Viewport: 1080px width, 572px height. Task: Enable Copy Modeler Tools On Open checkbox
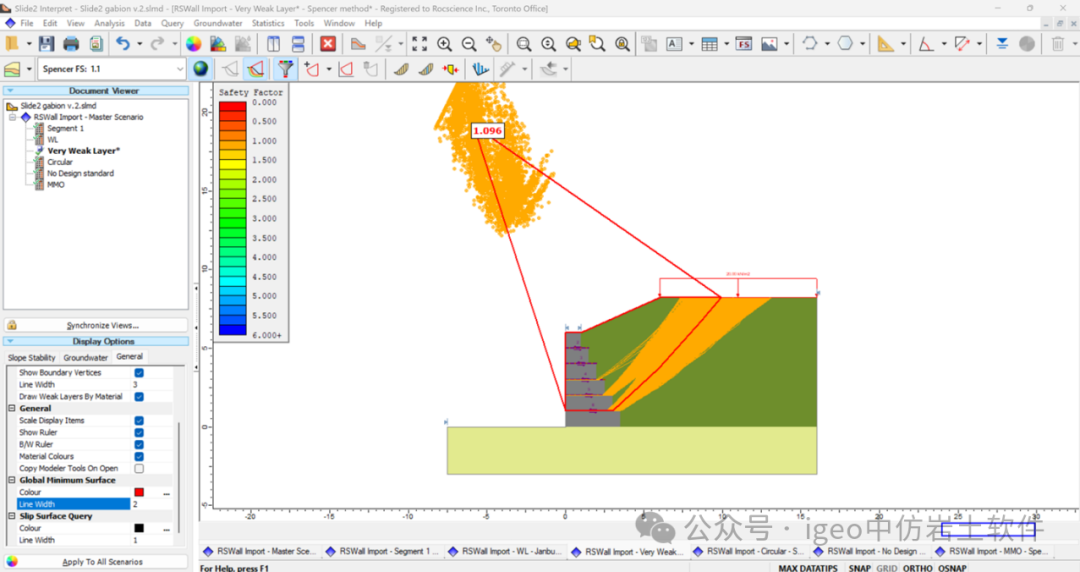point(139,469)
